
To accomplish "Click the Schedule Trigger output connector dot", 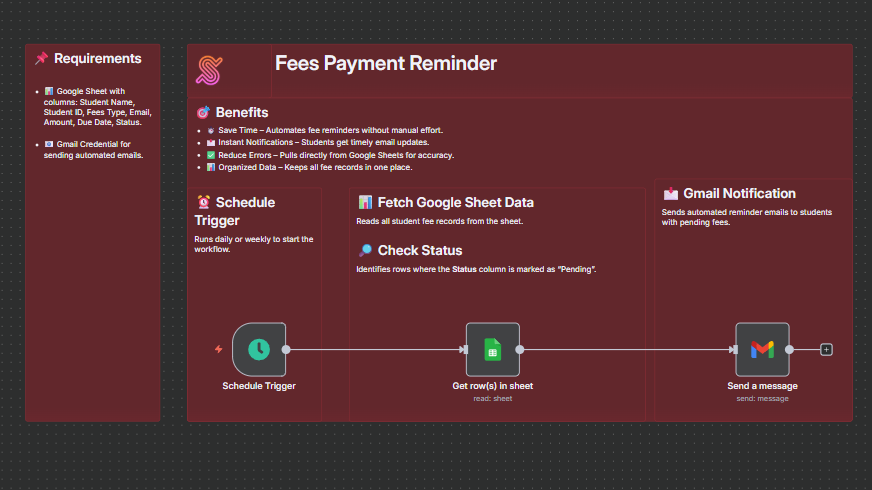I will pyautogui.click(x=286, y=349).
